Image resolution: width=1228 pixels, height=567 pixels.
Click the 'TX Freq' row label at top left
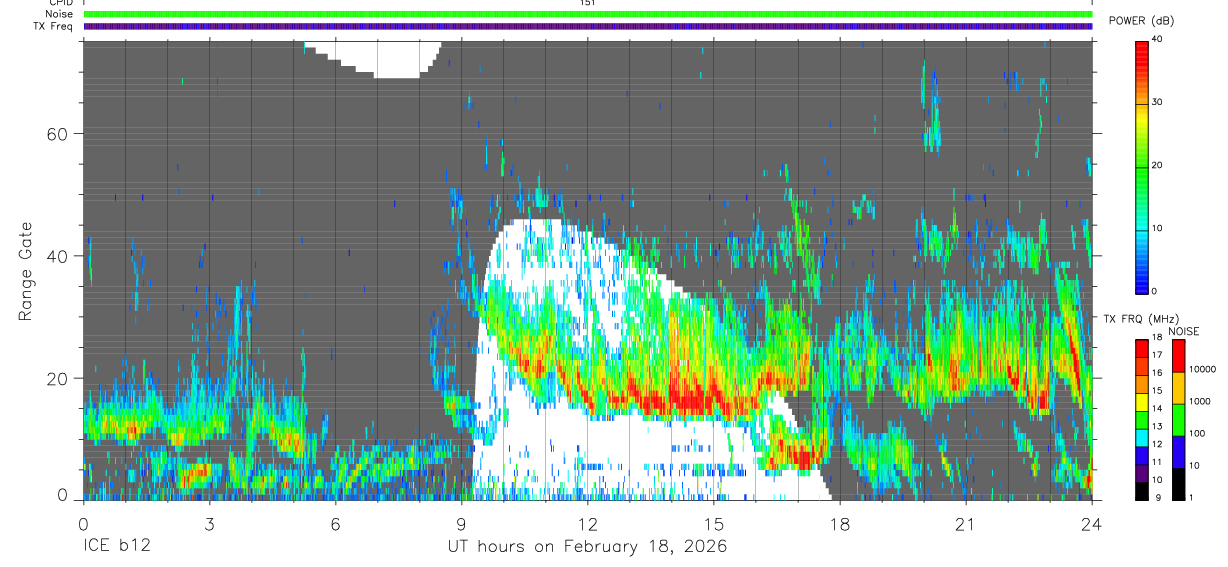[54, 26]
